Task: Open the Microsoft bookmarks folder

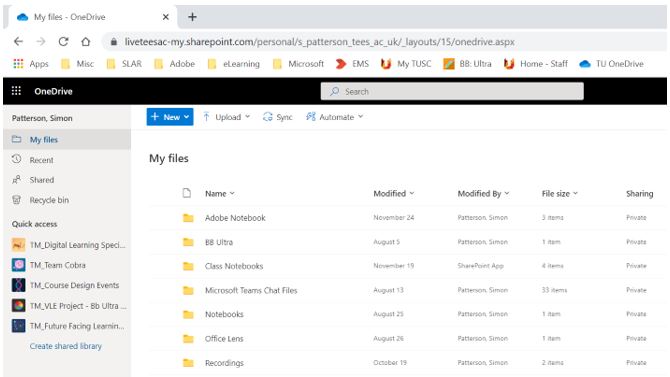Action: coord(298,64)
